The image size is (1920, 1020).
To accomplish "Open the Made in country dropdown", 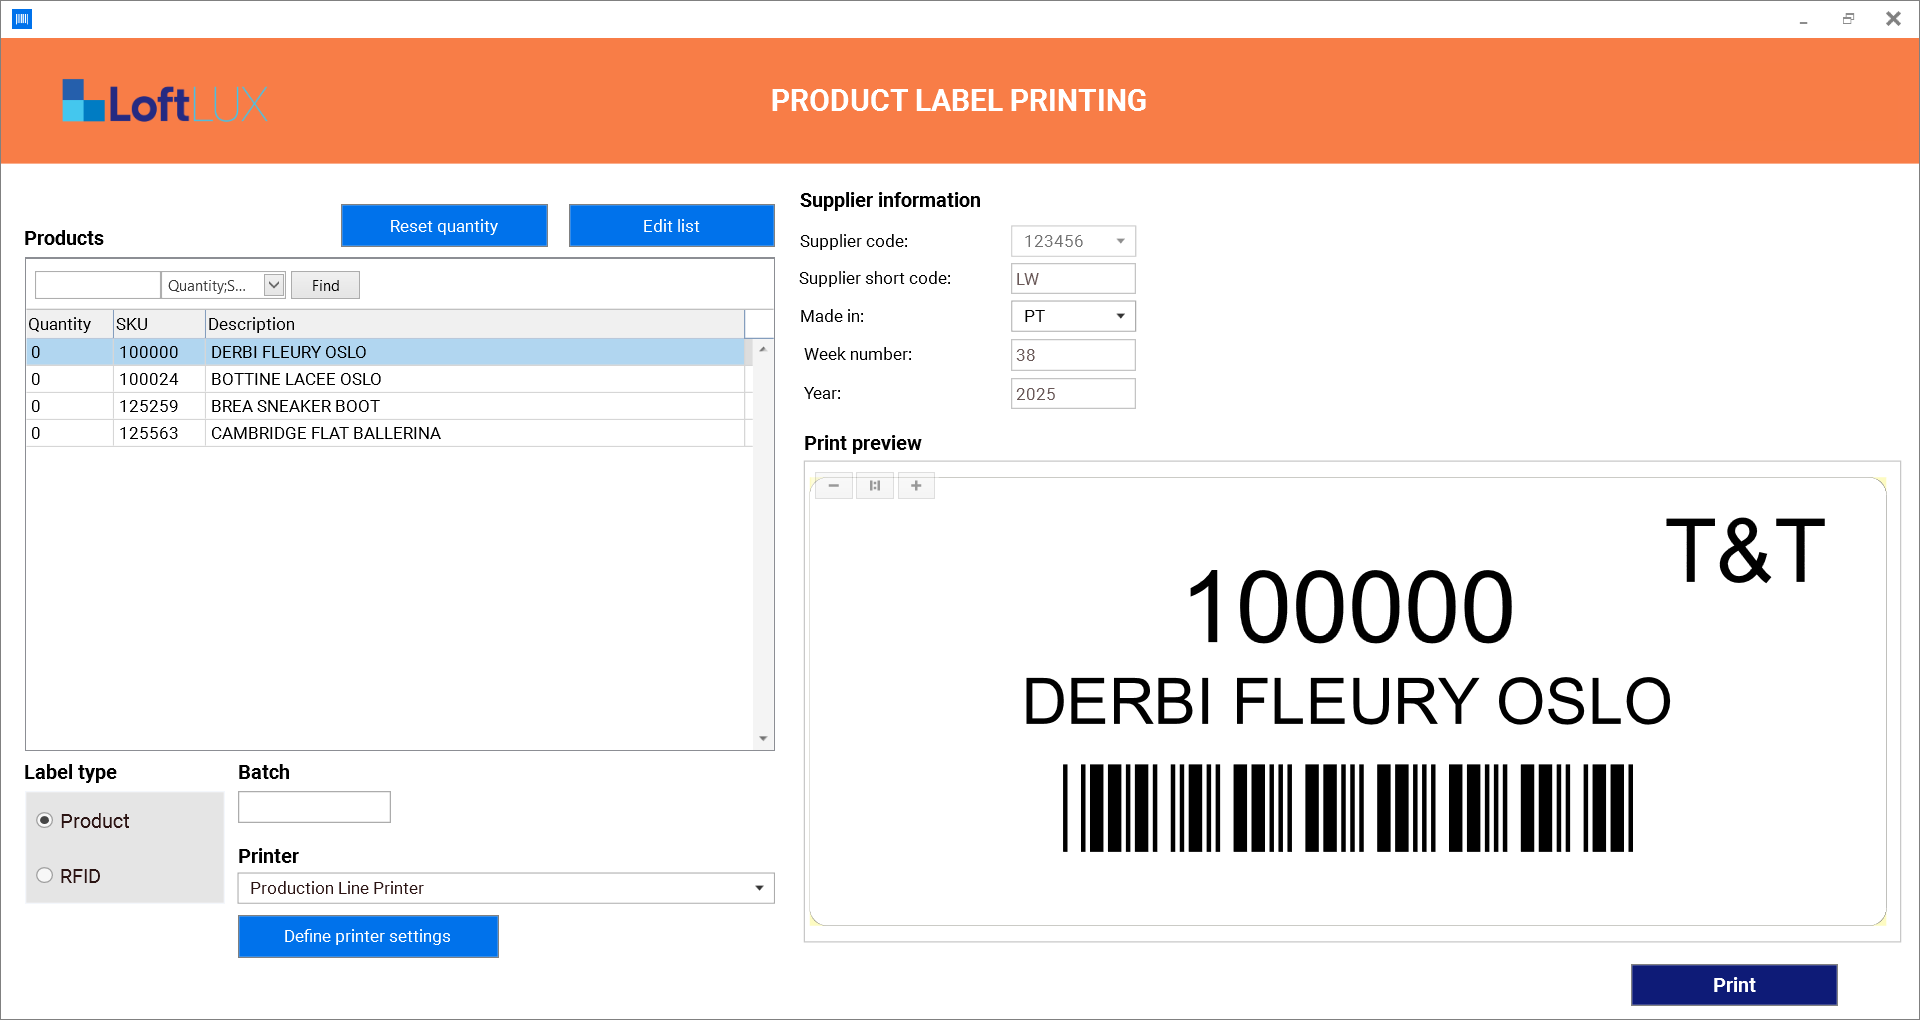I will click(x=1120, y=316).
